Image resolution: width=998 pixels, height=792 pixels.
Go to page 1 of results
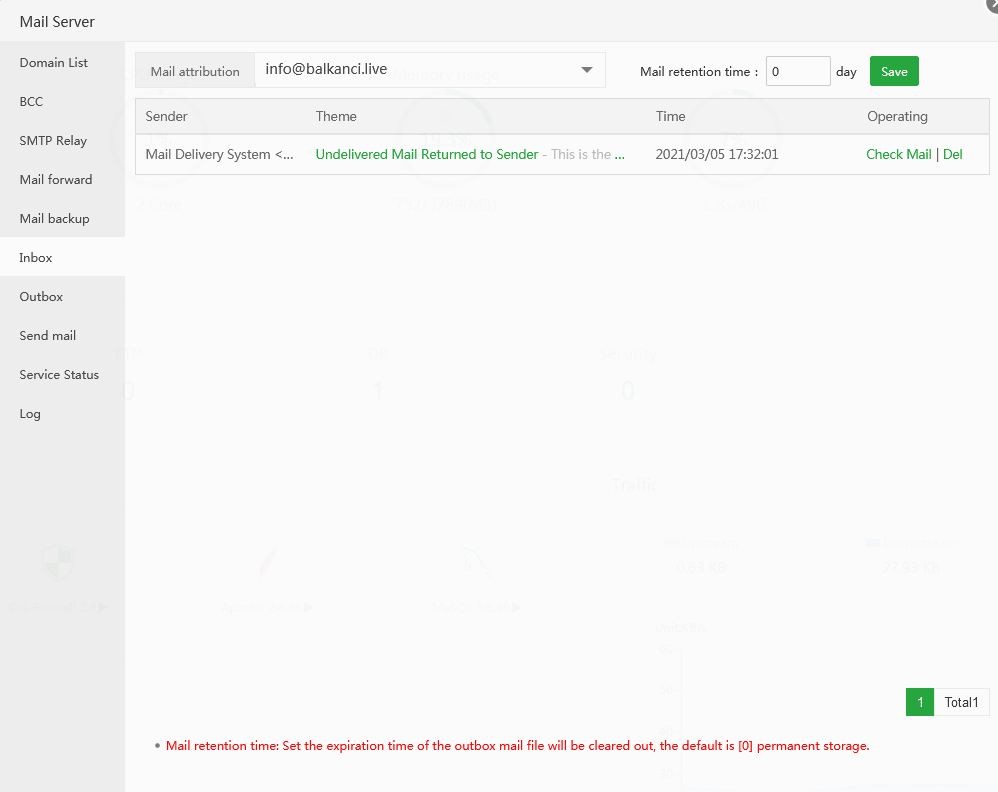tap(920, 702)
